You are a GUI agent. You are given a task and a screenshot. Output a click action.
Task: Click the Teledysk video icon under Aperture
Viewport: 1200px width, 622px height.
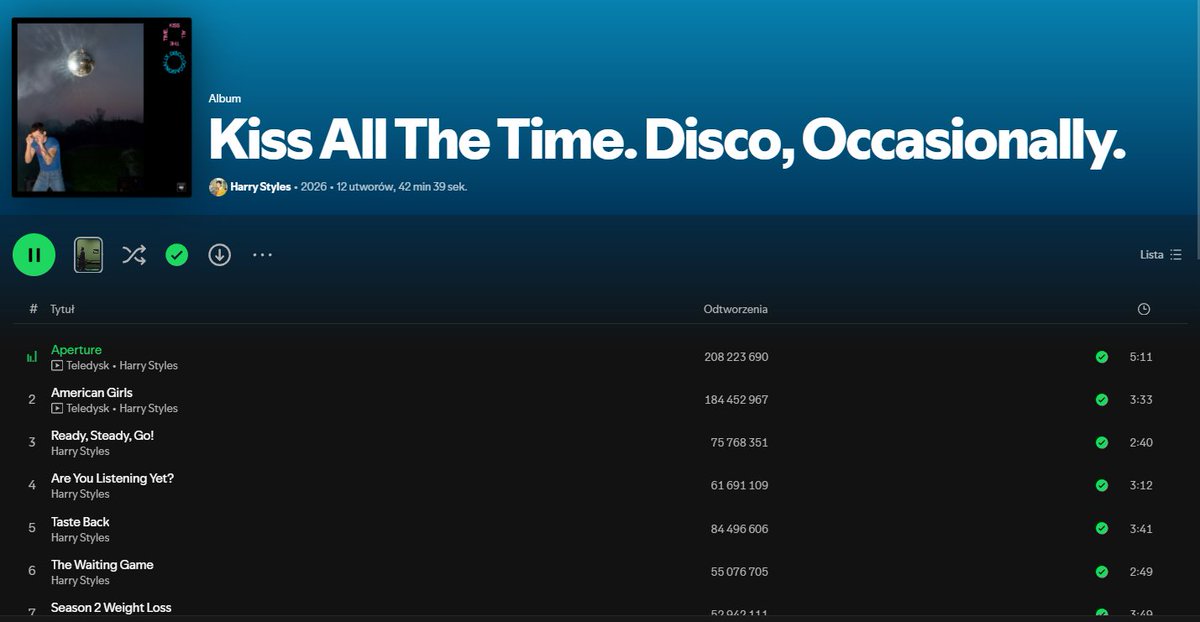click(57, 366)
